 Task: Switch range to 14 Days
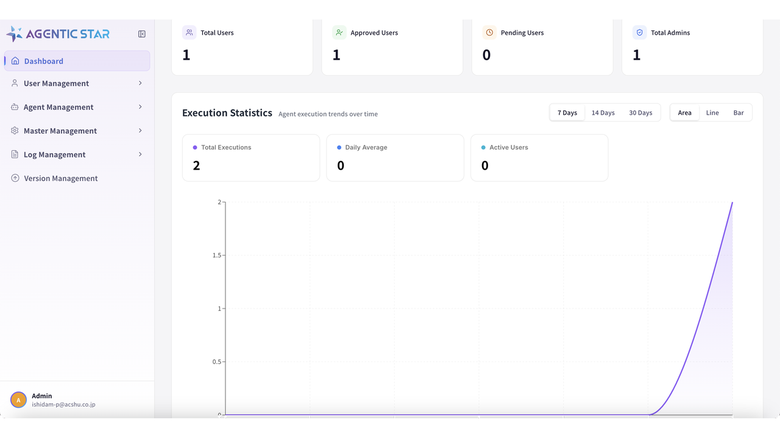603,113
